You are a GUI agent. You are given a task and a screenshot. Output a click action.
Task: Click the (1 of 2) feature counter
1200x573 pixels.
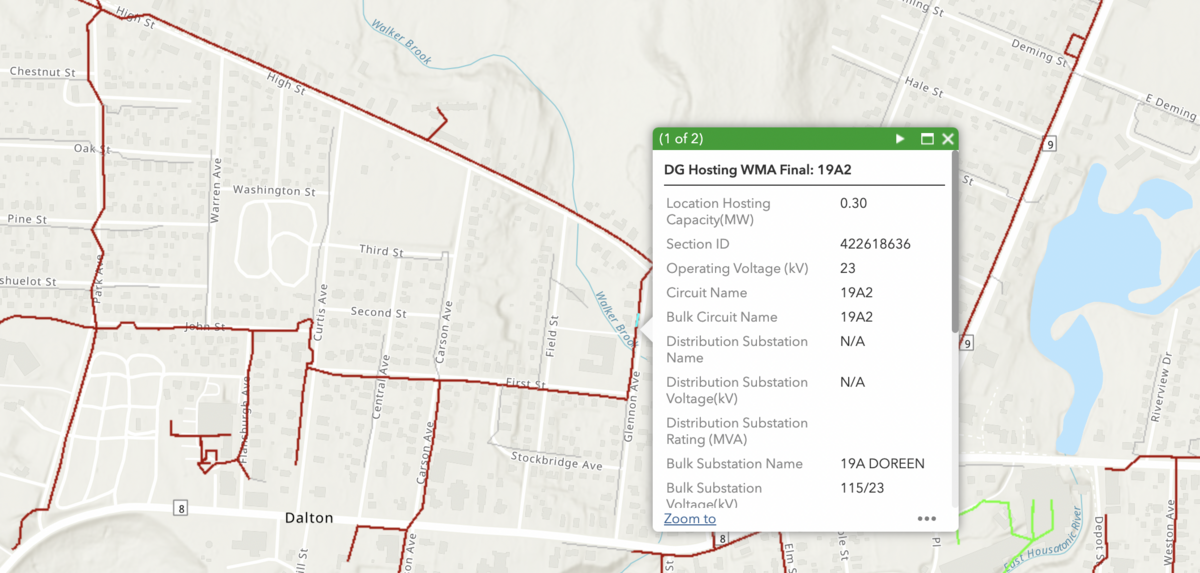click(681, 139)
